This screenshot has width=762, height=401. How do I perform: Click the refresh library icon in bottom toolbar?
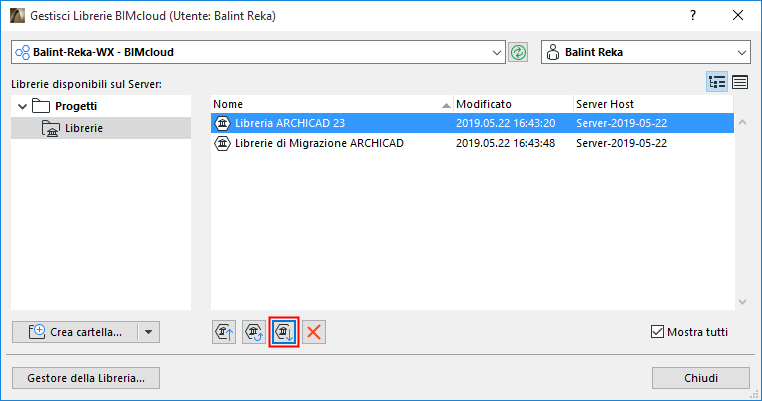point(254,332)
